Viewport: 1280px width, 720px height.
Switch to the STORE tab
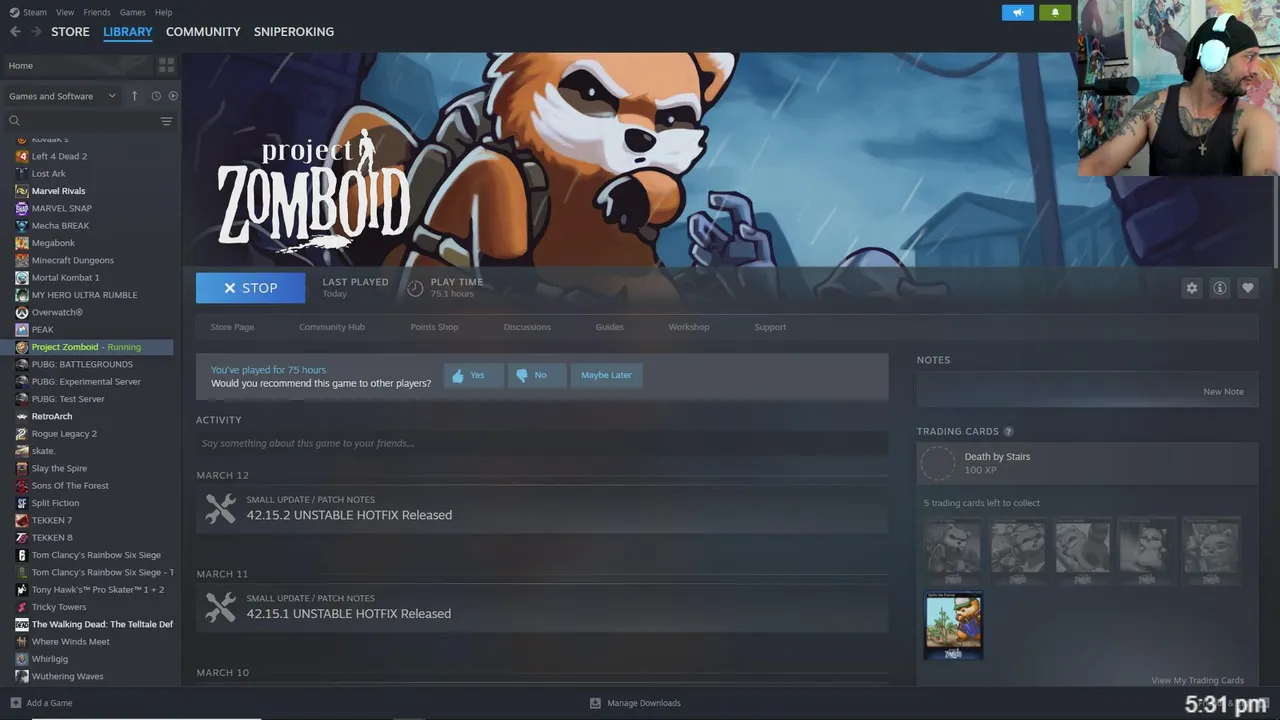click(70, 32)
